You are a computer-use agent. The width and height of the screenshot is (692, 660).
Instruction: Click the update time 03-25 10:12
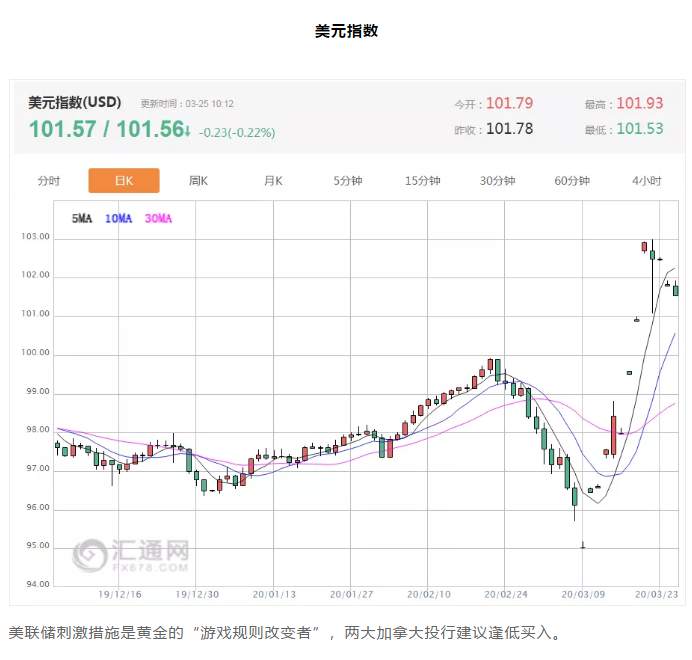click(x=210, y=104)
